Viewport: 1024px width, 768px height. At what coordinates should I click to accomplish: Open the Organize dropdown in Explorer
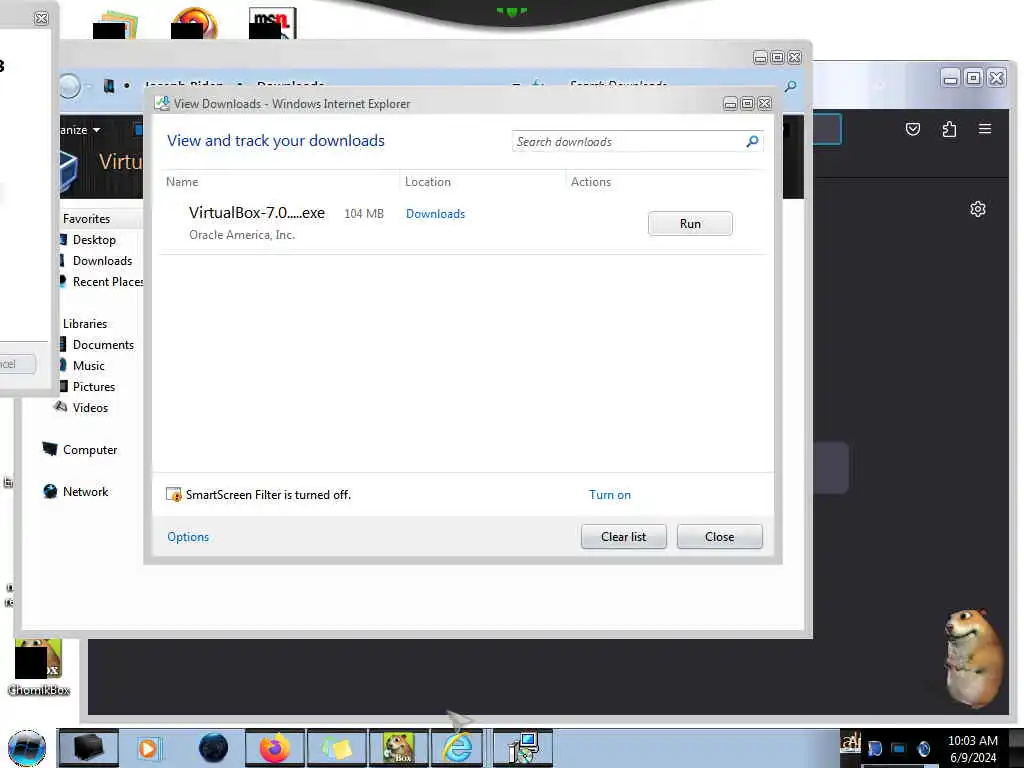[x=80, y=130]
